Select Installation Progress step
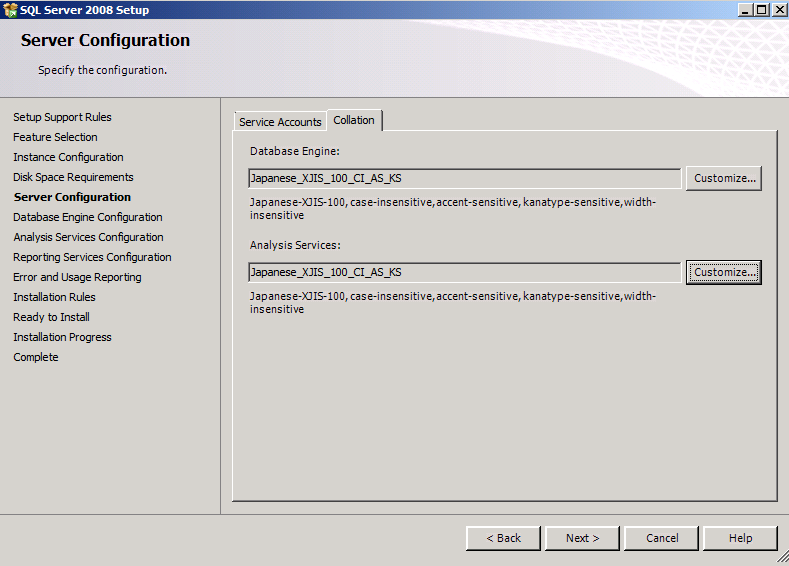 (x=62, y=338)
